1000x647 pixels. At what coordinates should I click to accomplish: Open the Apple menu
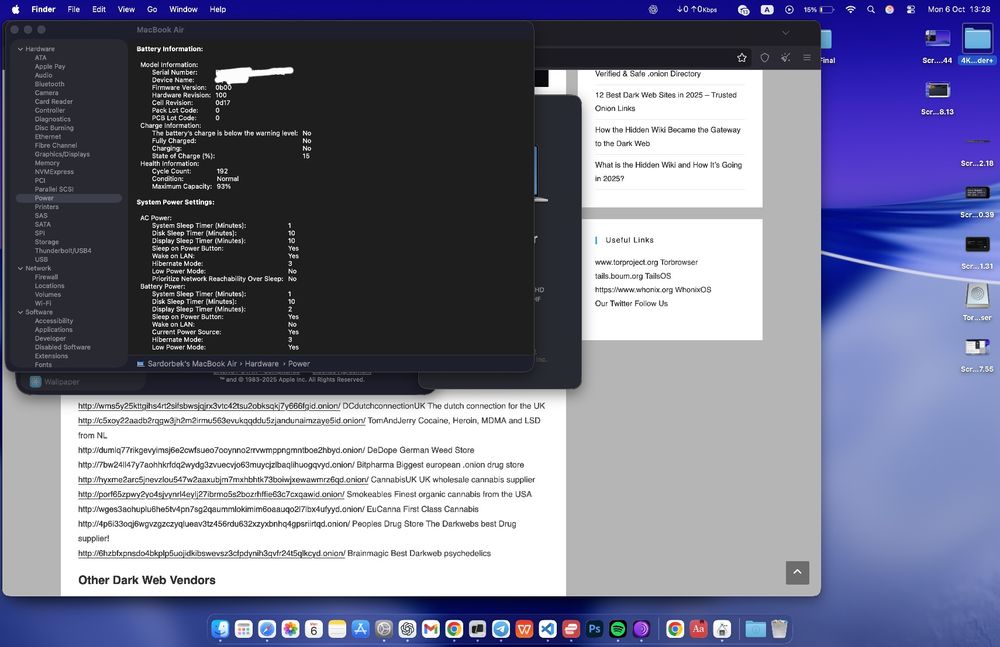15,10
